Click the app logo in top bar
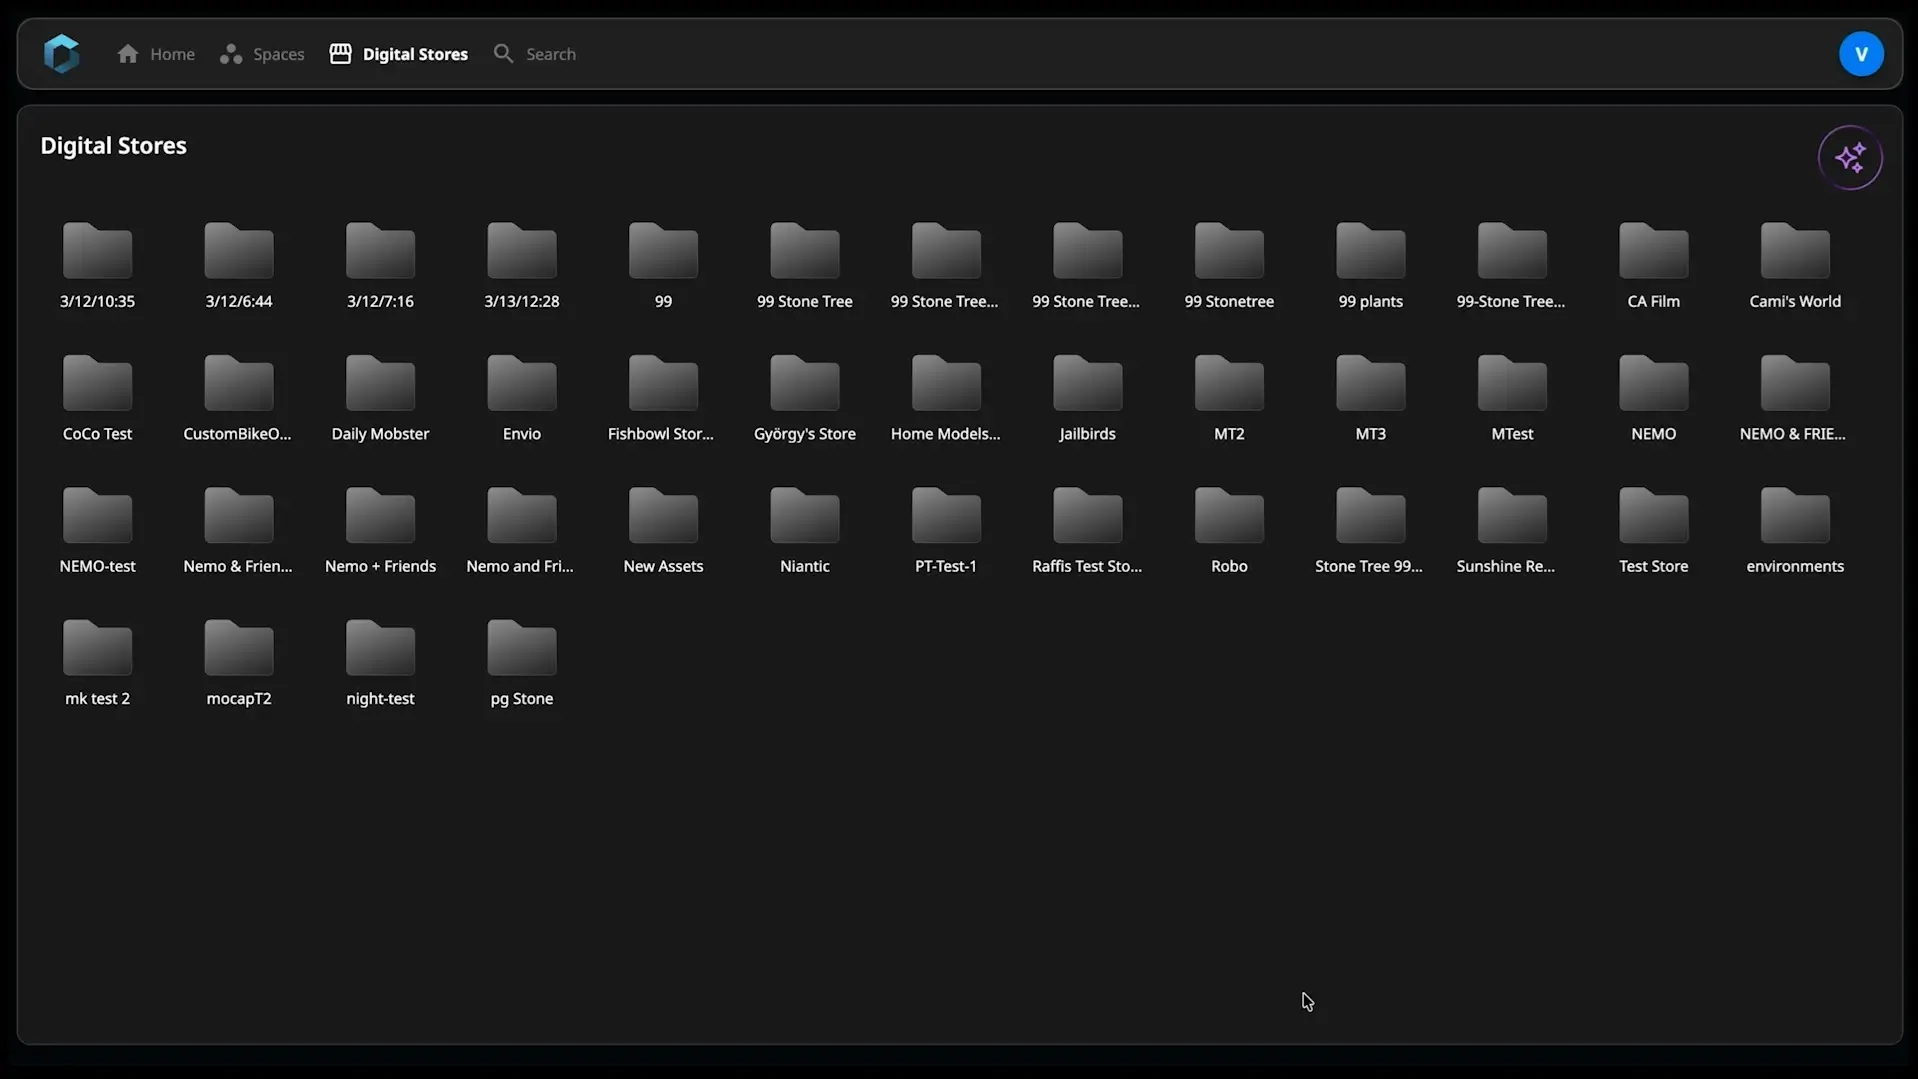Viewport: 1918px width, 1079px height. pos(61,54)
